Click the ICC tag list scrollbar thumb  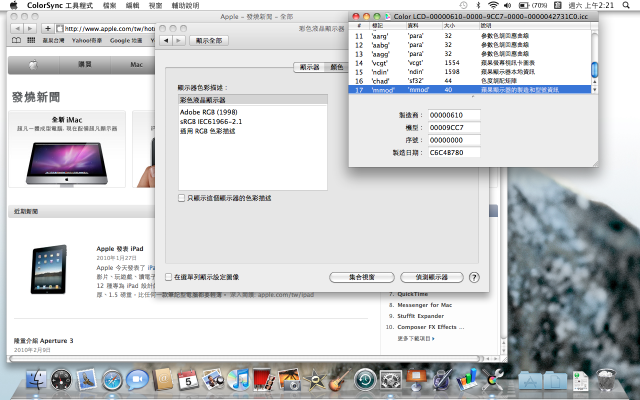pos(594,69)
